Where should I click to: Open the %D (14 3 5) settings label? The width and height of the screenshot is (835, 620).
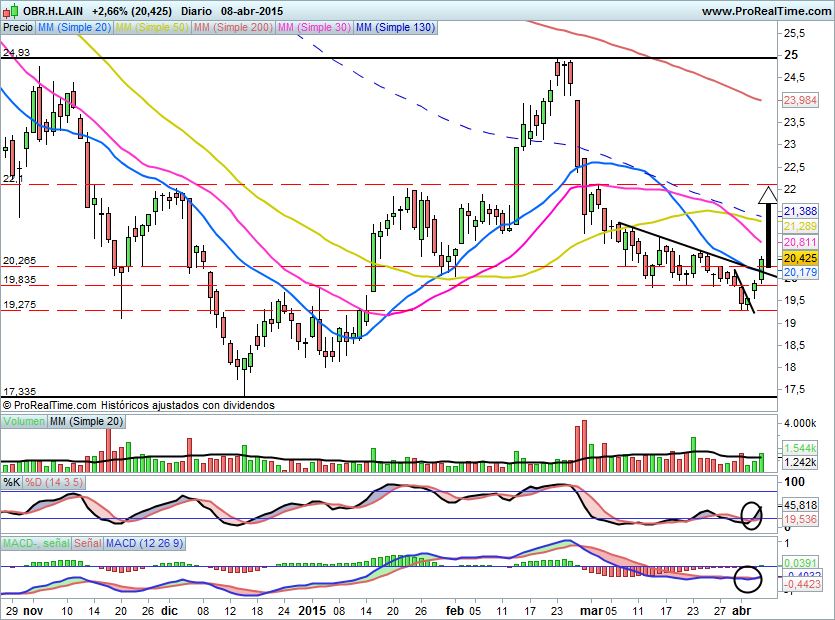(x=54, y=482)
